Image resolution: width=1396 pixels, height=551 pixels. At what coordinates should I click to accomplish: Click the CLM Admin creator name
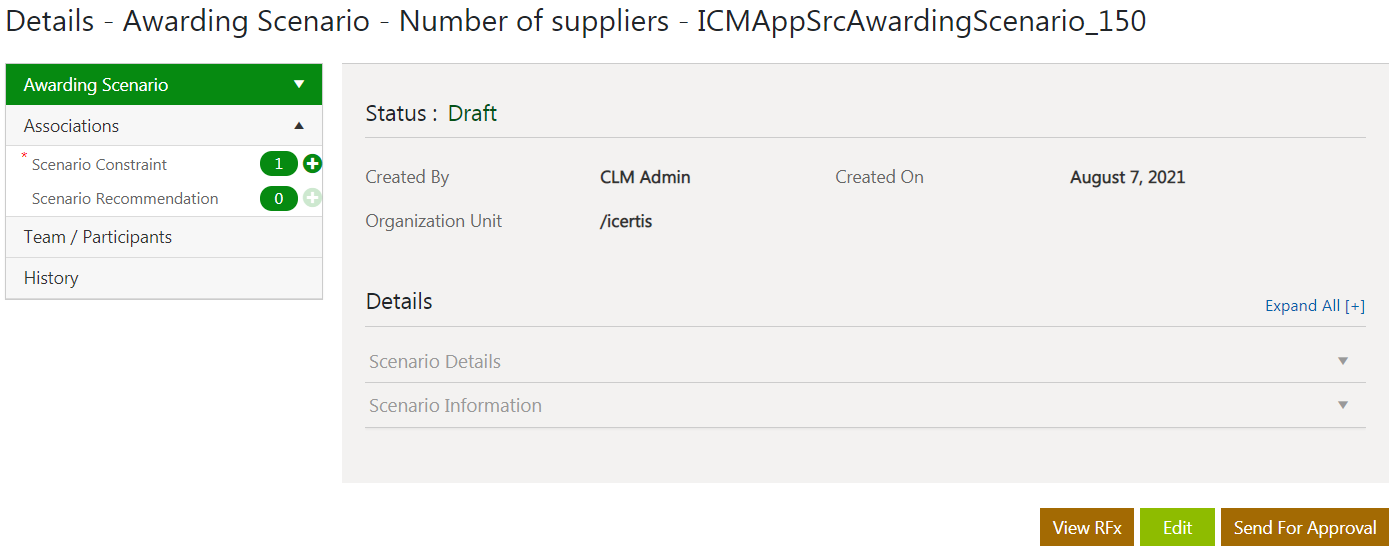coord(645,177)
